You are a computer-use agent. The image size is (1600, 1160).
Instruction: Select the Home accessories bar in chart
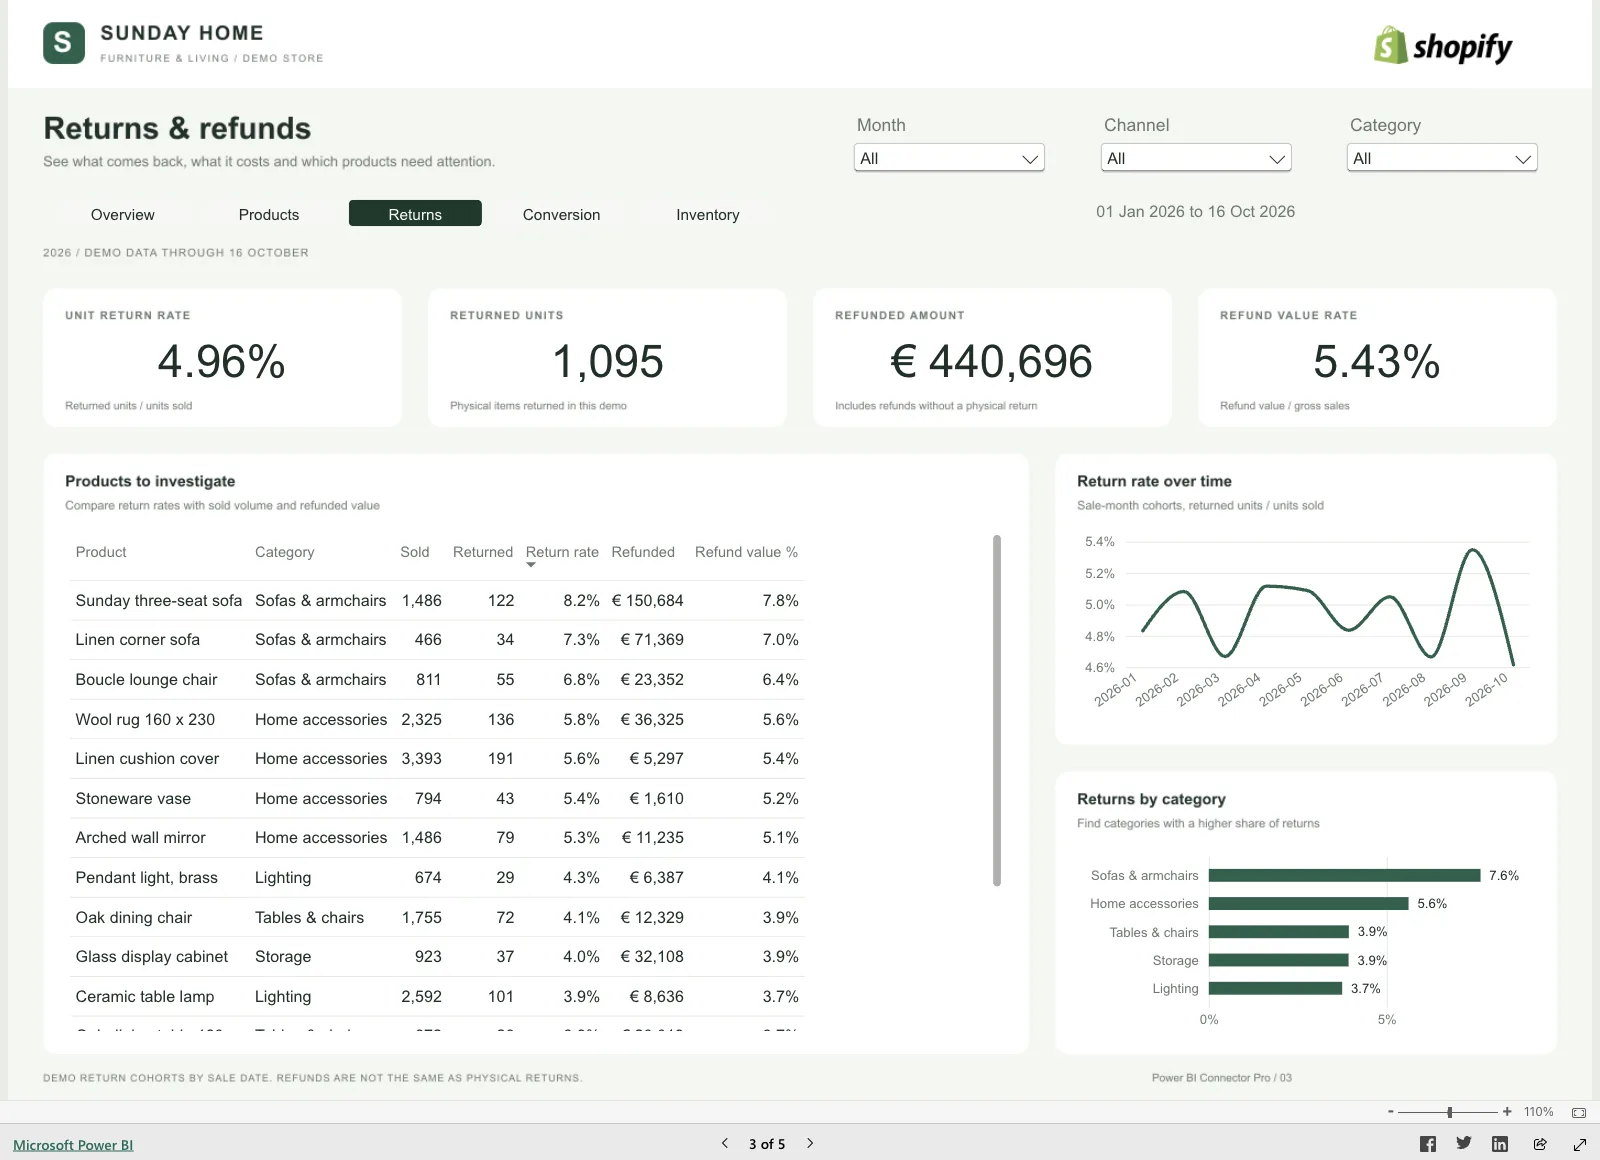point(1309,903)
